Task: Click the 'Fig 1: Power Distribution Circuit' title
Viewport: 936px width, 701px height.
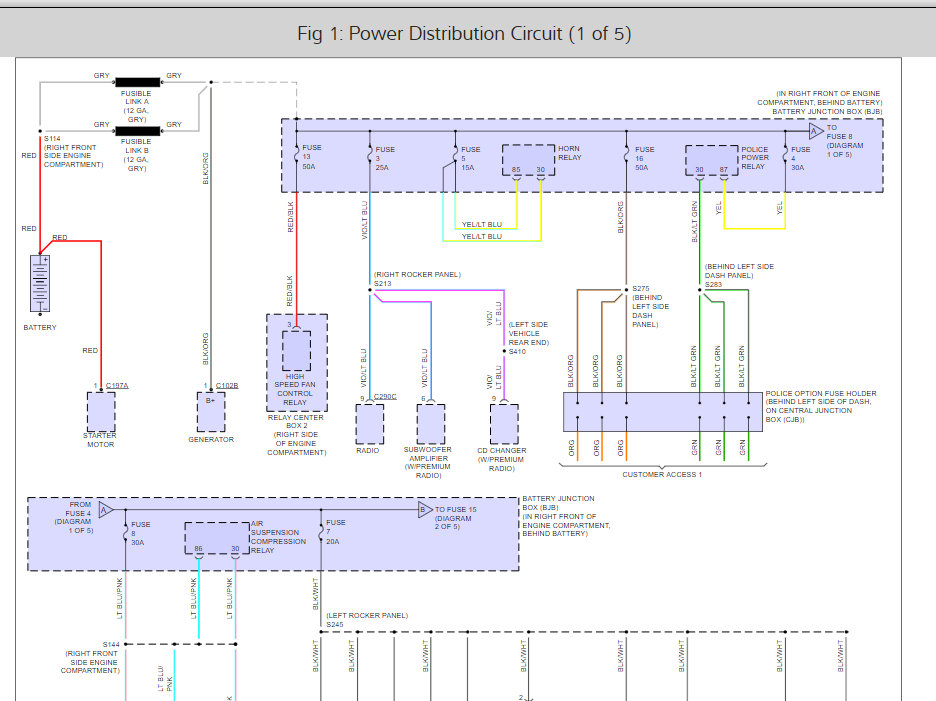Action: (464, 33)
